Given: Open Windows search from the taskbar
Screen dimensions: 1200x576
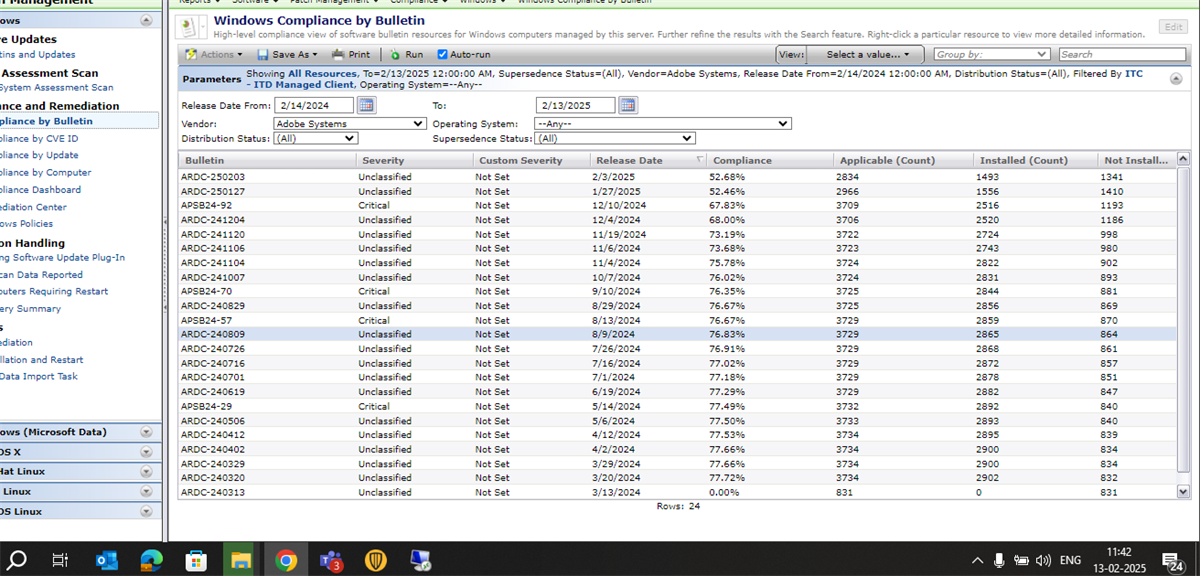Looking at the screenshot, I should point(17,560).
